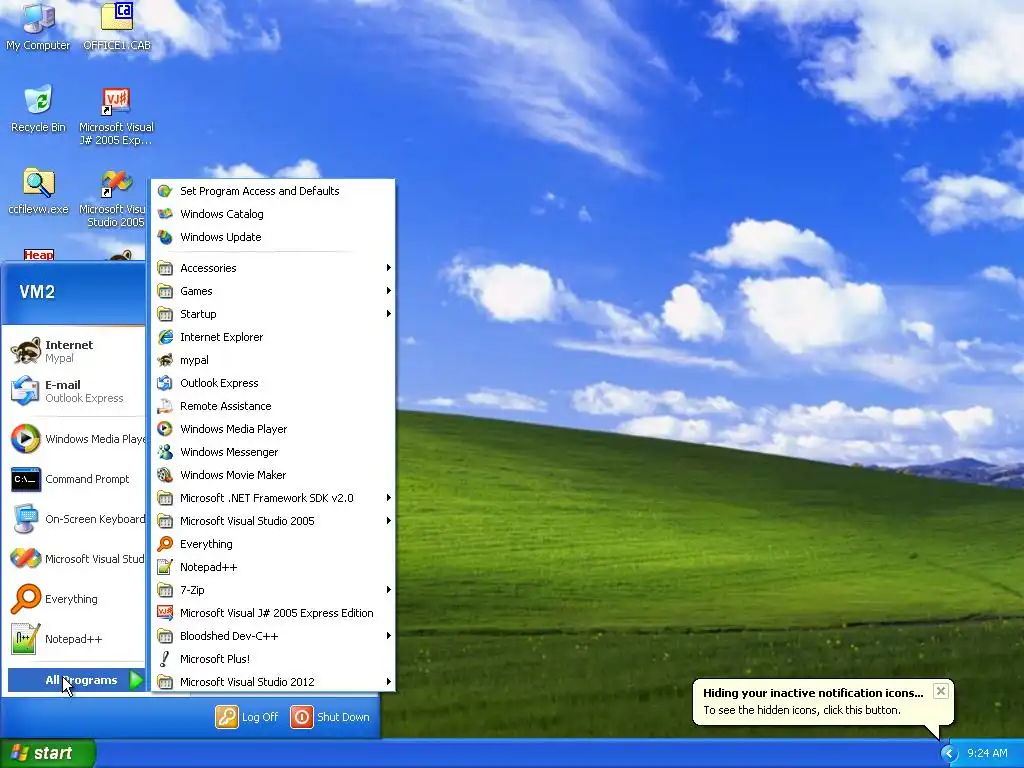The image size is (1024, 768).
Task: Close the notification icons balloon tip
Action: pyautogui.click(x=940, y=691)
